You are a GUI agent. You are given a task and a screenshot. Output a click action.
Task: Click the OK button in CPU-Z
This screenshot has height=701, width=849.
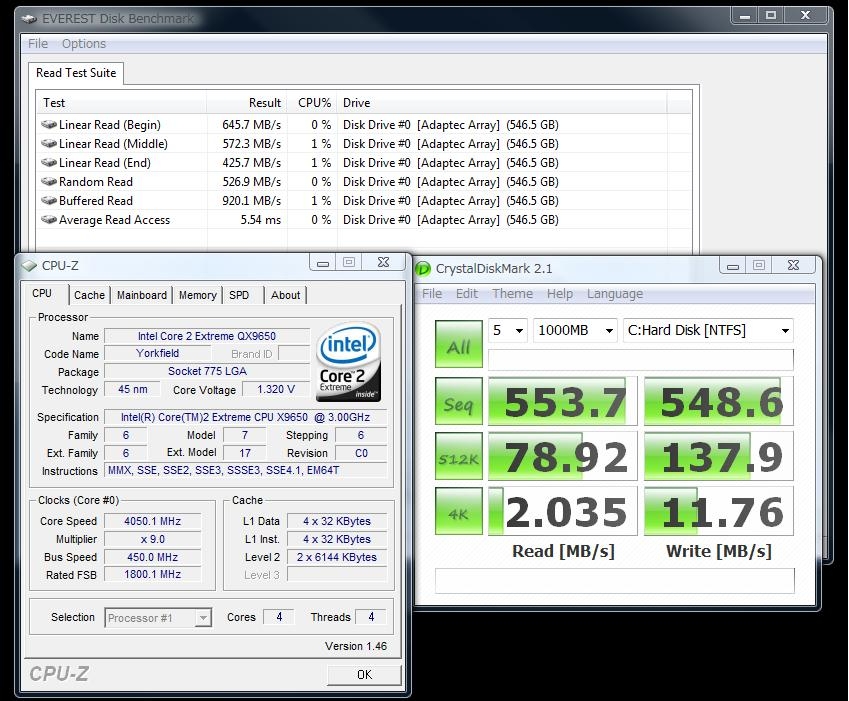(364, 675)
